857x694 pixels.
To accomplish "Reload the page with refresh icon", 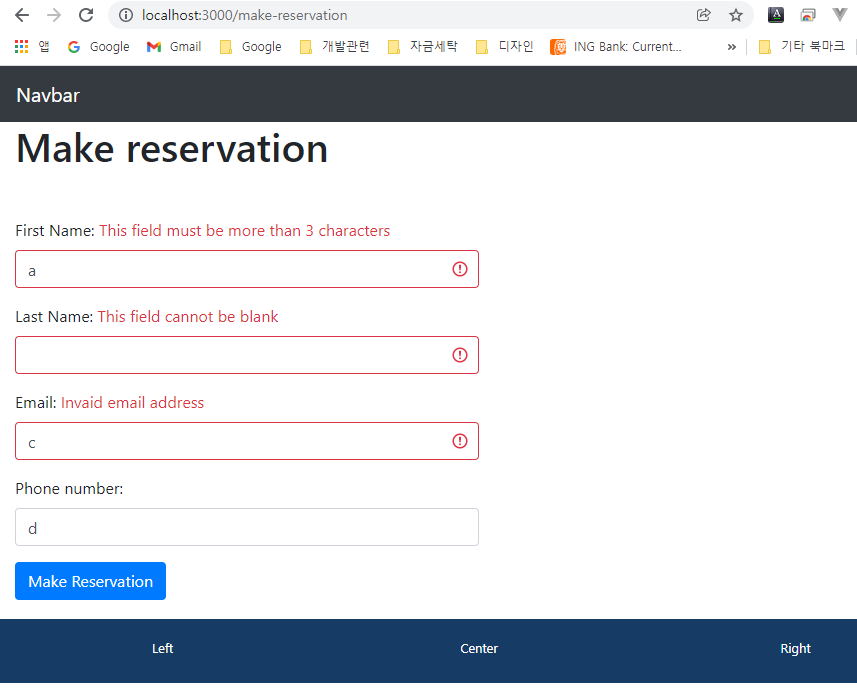I will (86, 15).
